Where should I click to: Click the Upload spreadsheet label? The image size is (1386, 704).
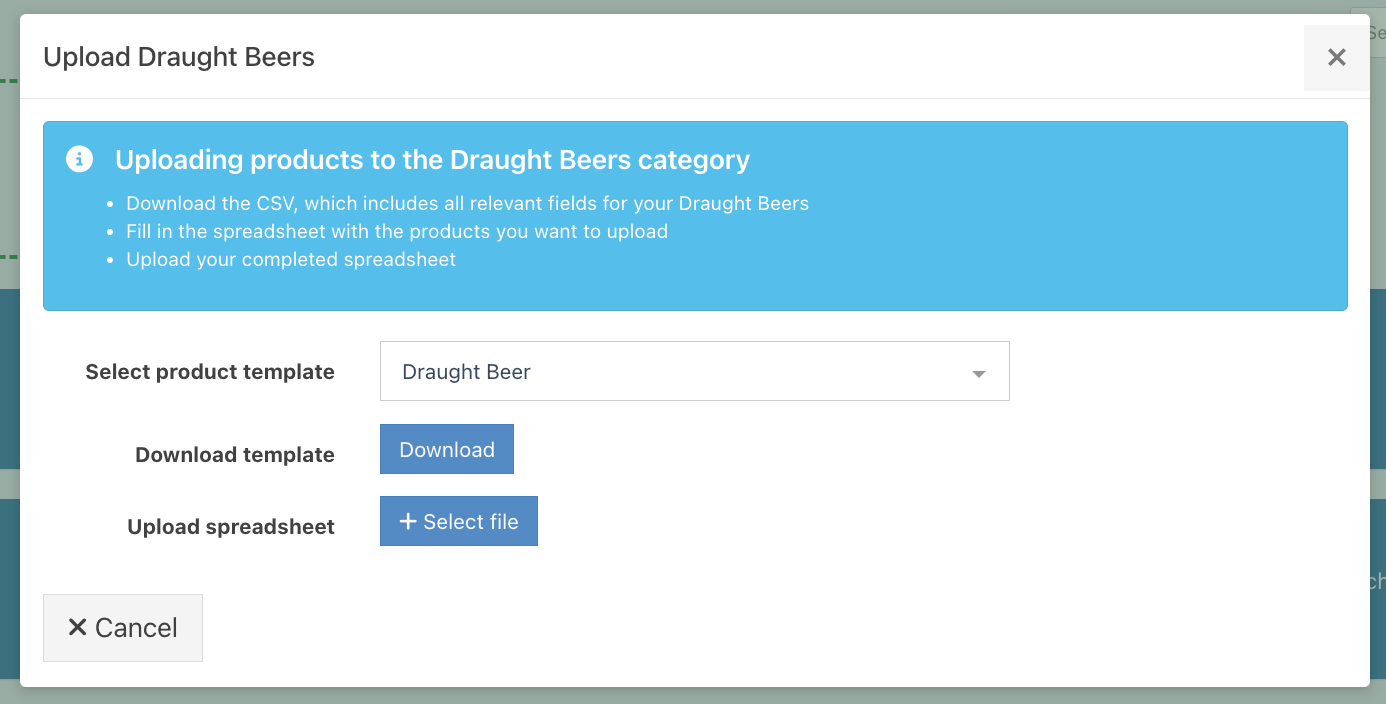231,527
